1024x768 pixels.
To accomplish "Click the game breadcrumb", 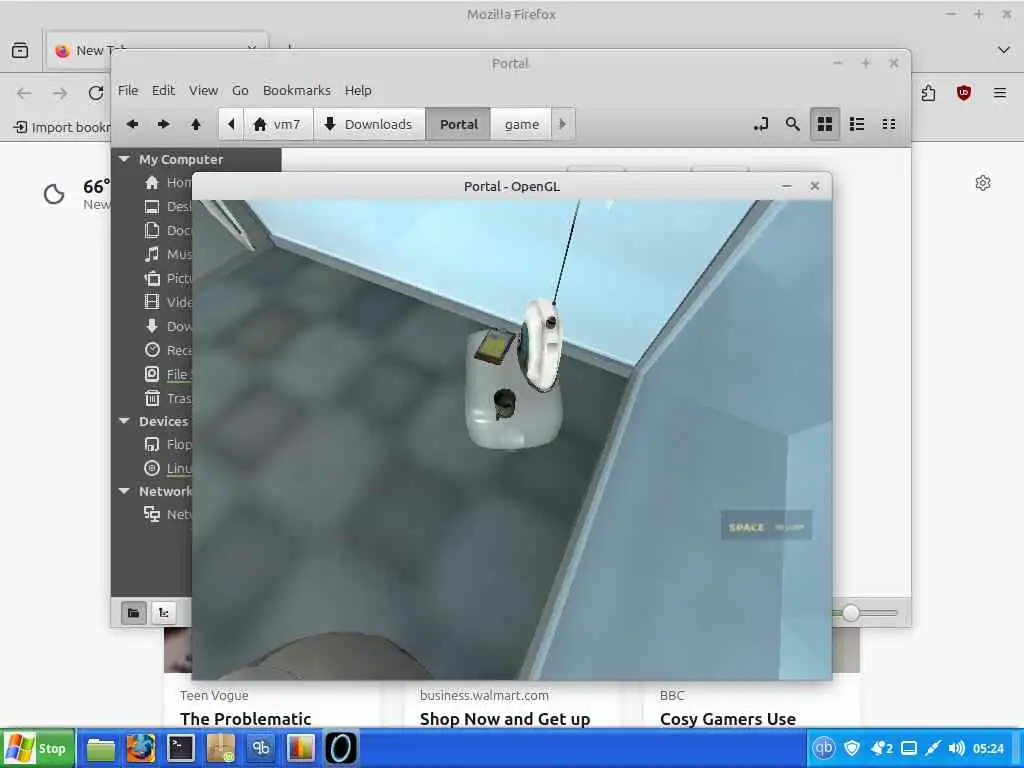I will (521, 124).
